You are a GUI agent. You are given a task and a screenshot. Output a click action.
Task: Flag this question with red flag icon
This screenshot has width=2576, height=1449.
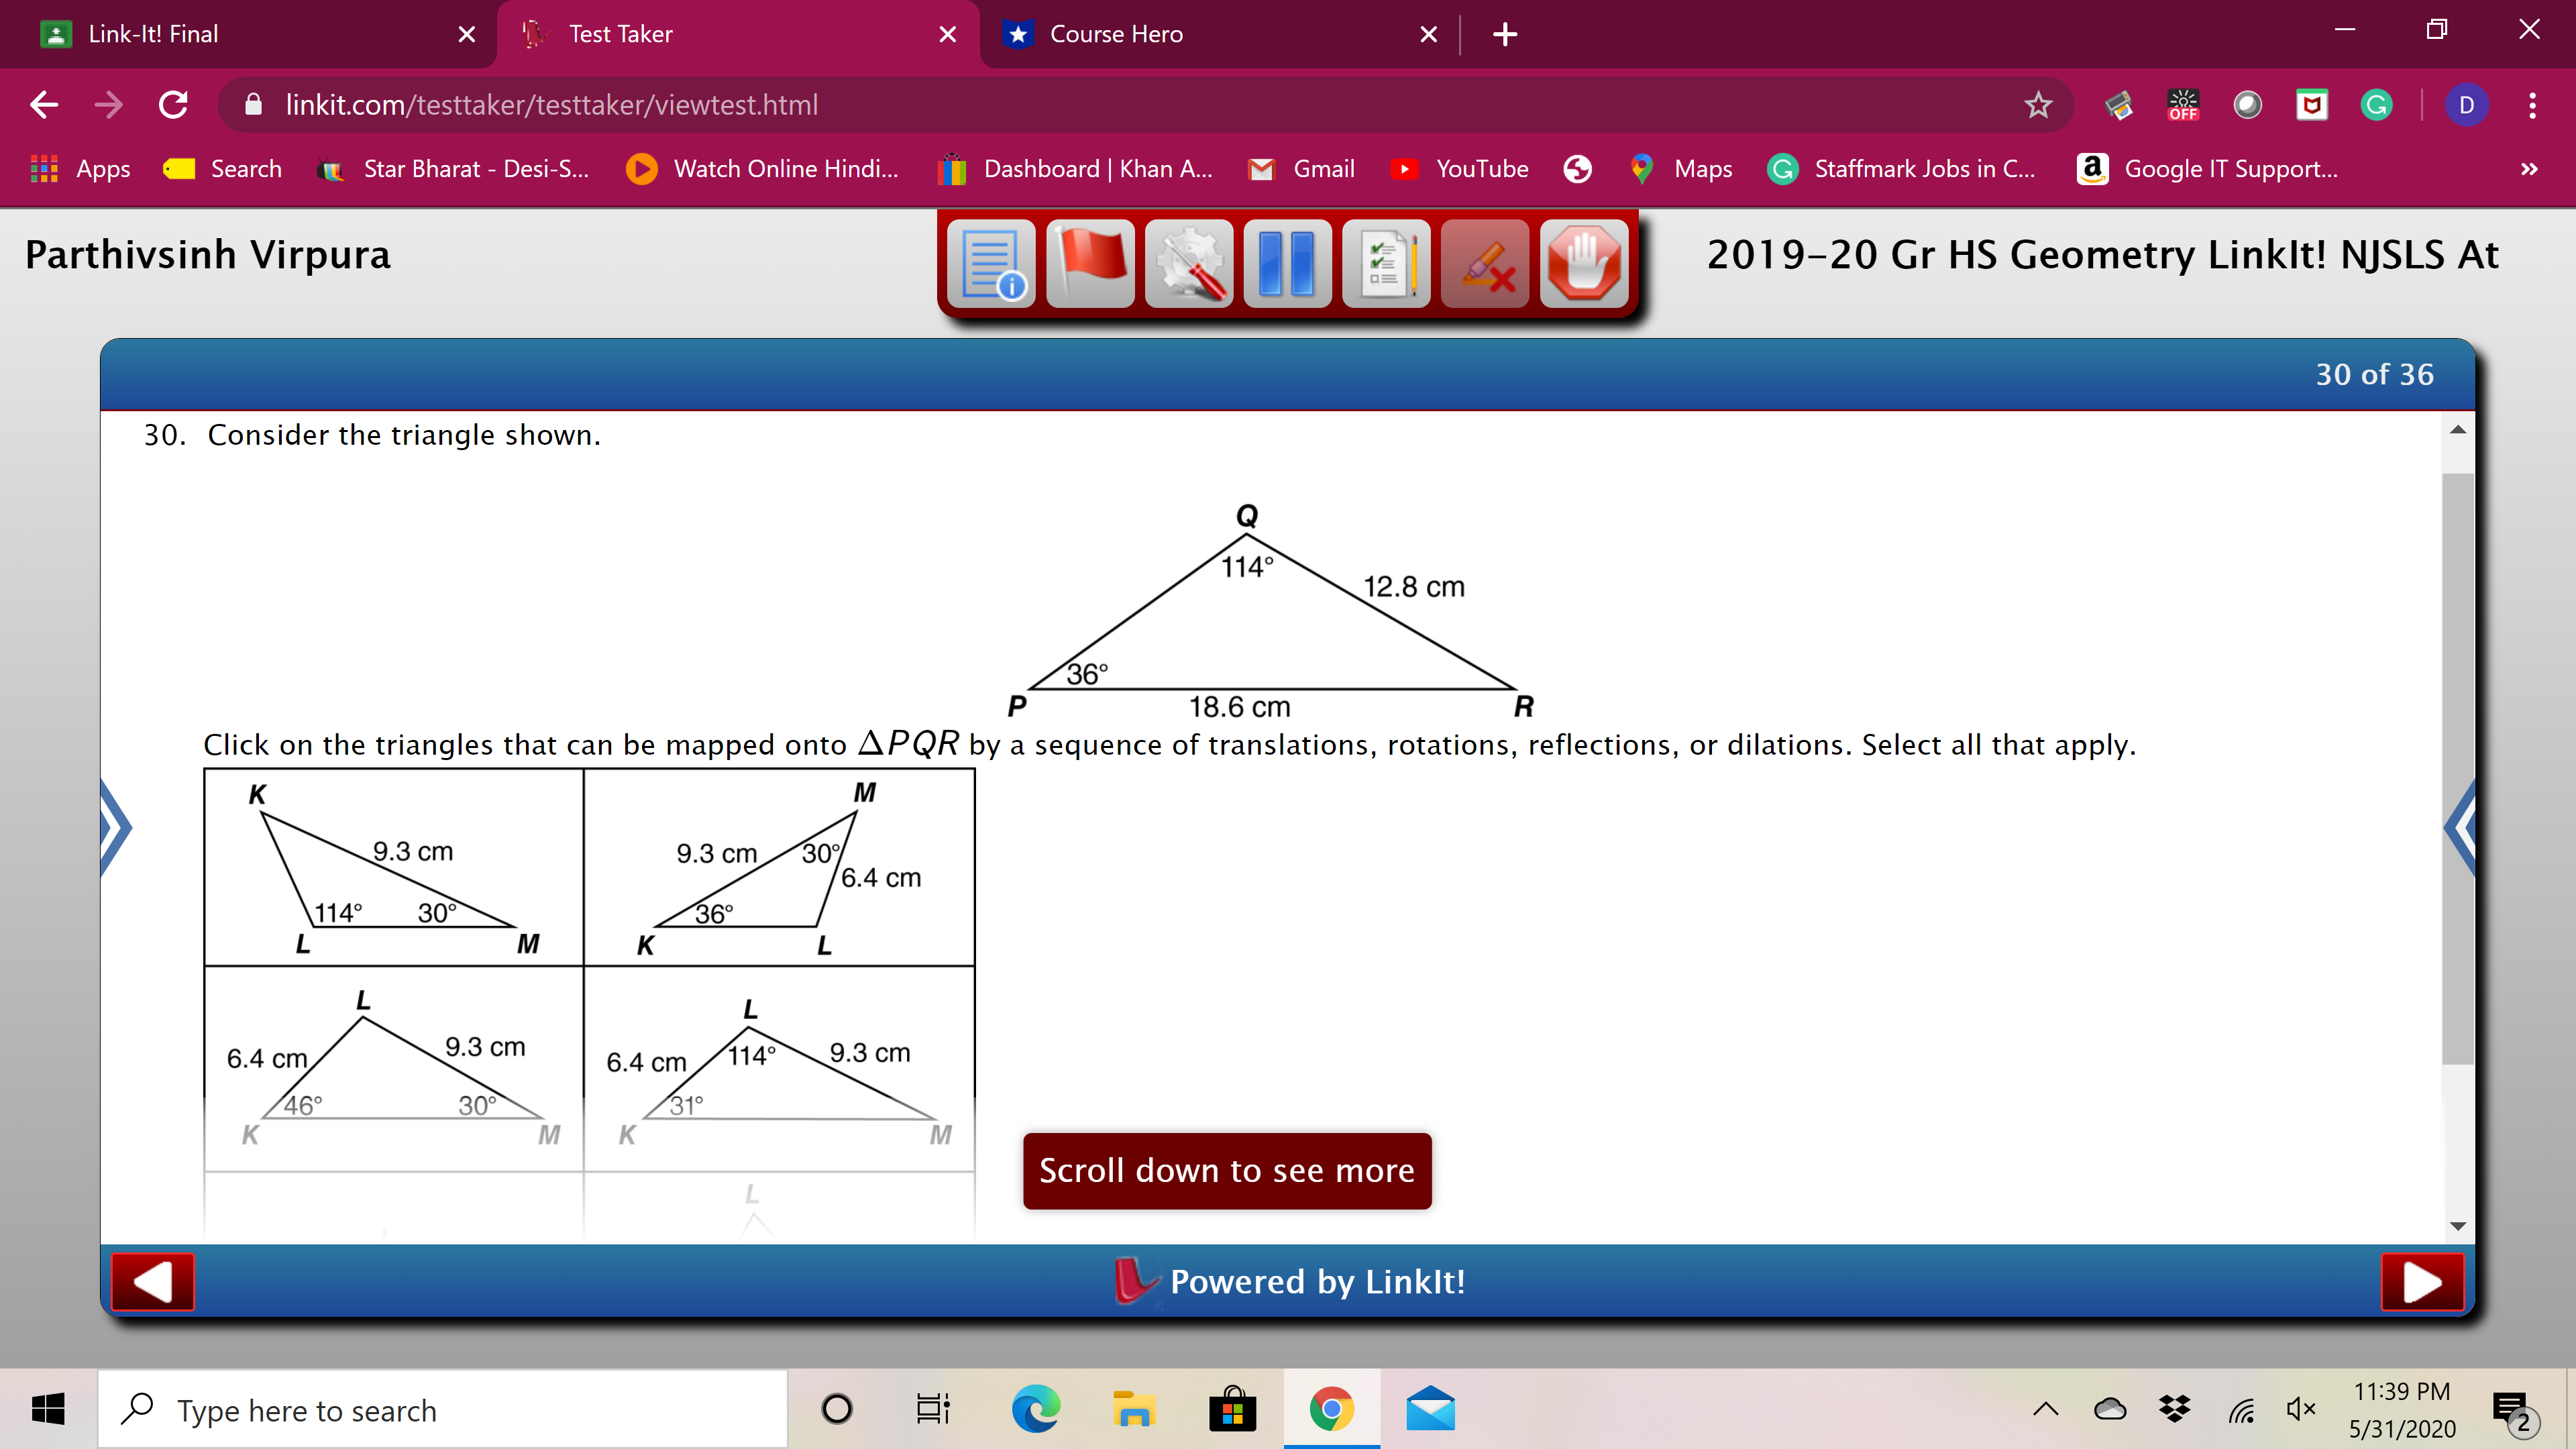tap(1090, 264)
